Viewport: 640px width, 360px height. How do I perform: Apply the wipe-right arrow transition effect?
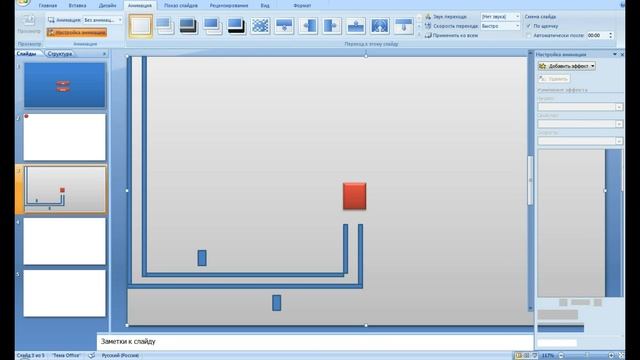pyautogui.click(x=332, y=26)
